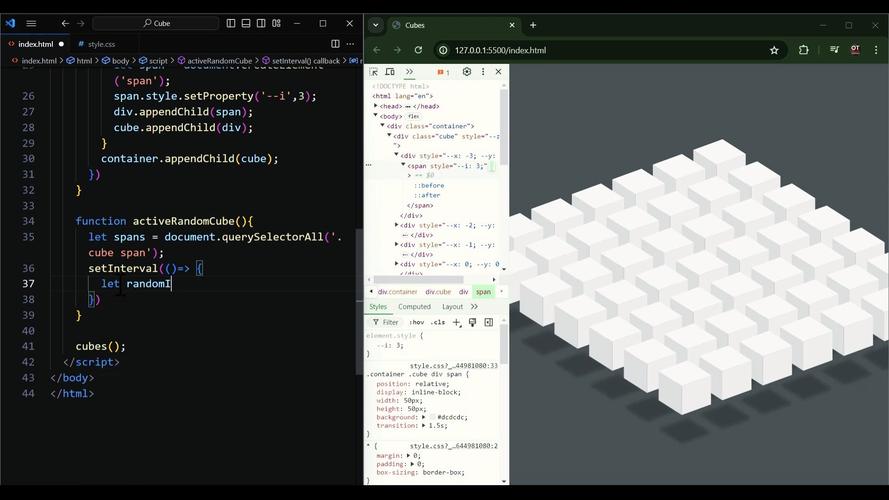Open DevTools settings gear

(466, 72)
